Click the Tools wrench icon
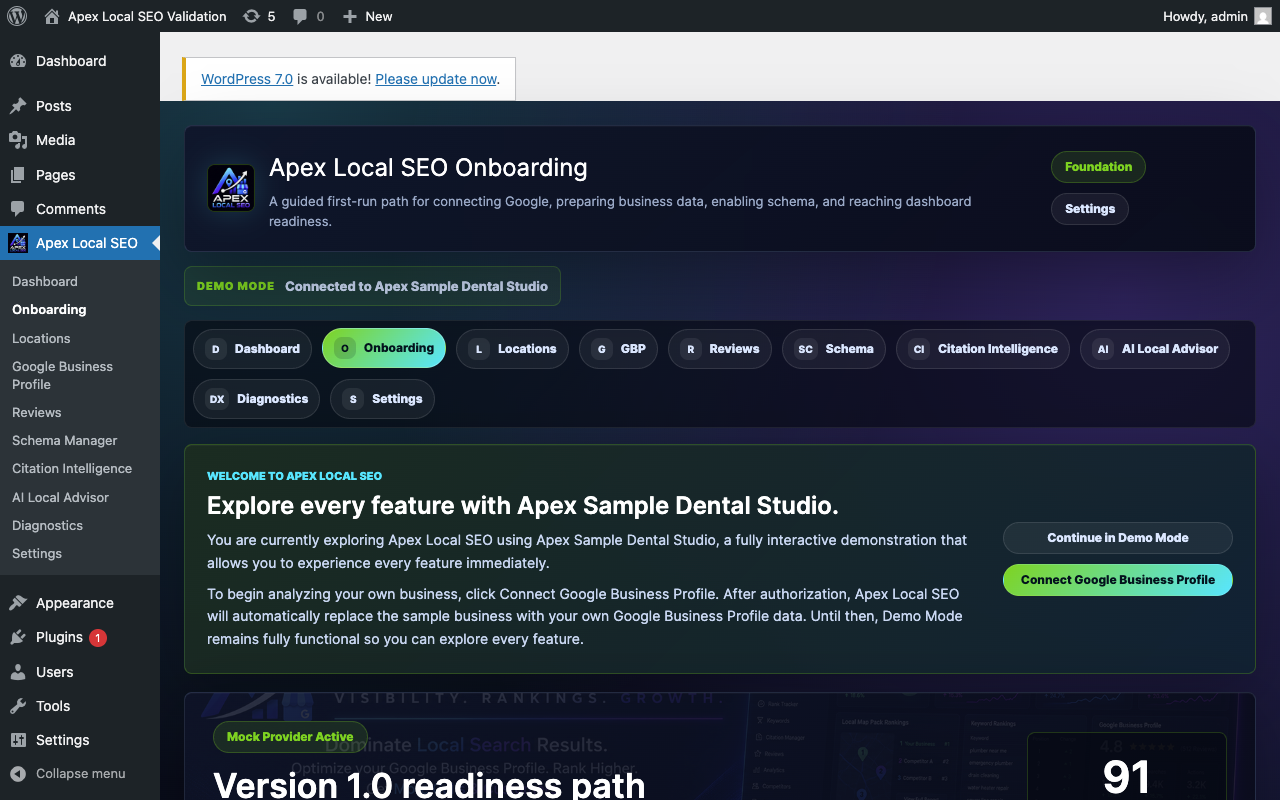1280x800 pixels. pos(18,706)
